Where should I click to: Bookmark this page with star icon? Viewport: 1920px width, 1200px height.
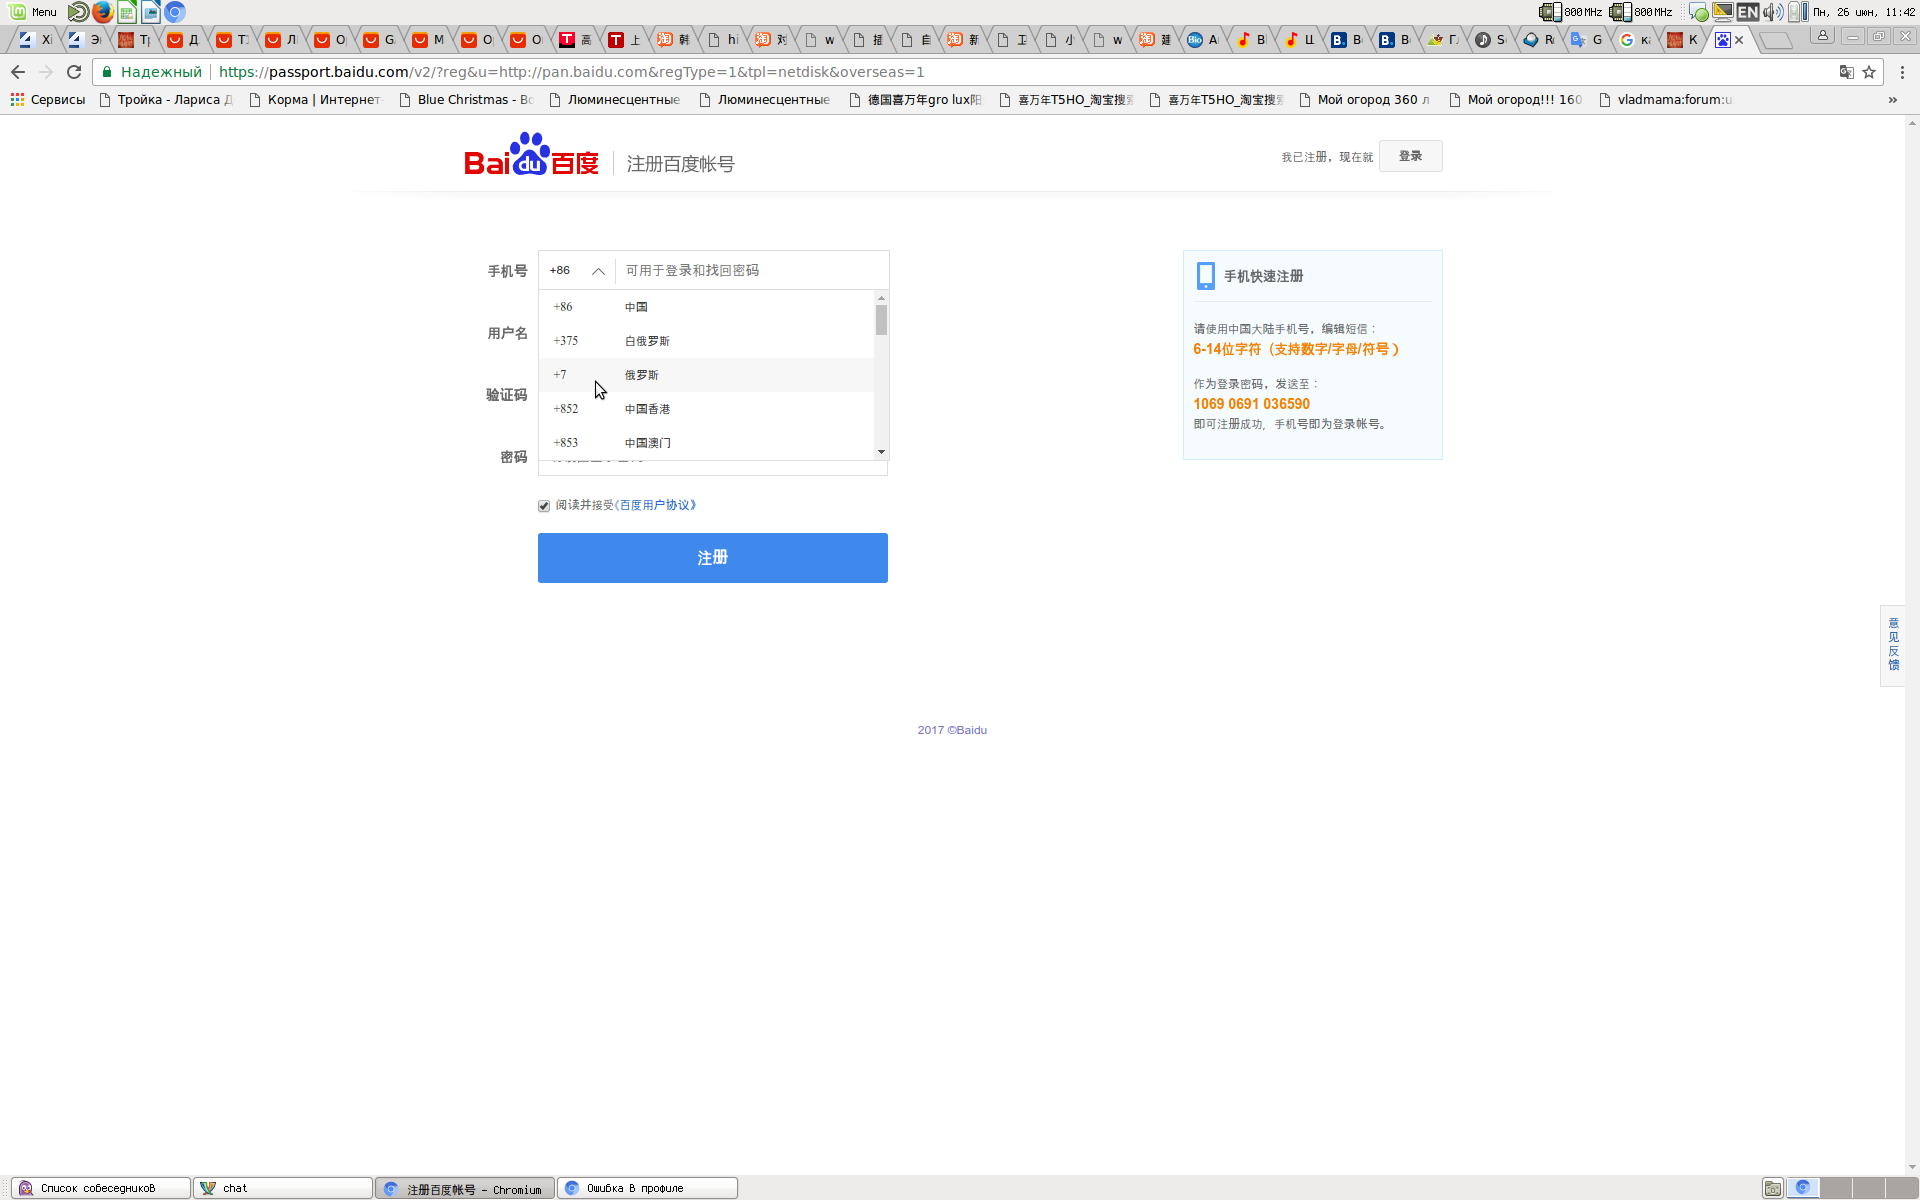point(1869,72)
